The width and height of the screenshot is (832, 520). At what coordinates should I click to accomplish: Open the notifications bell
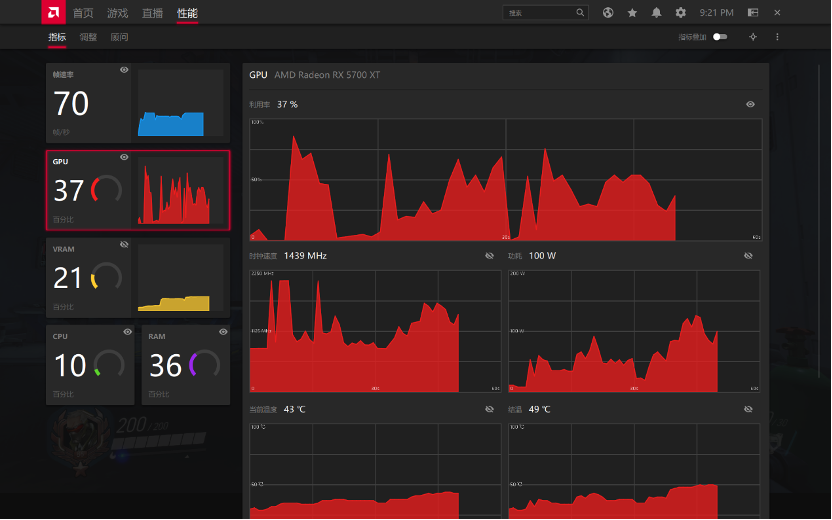[656, 13]
